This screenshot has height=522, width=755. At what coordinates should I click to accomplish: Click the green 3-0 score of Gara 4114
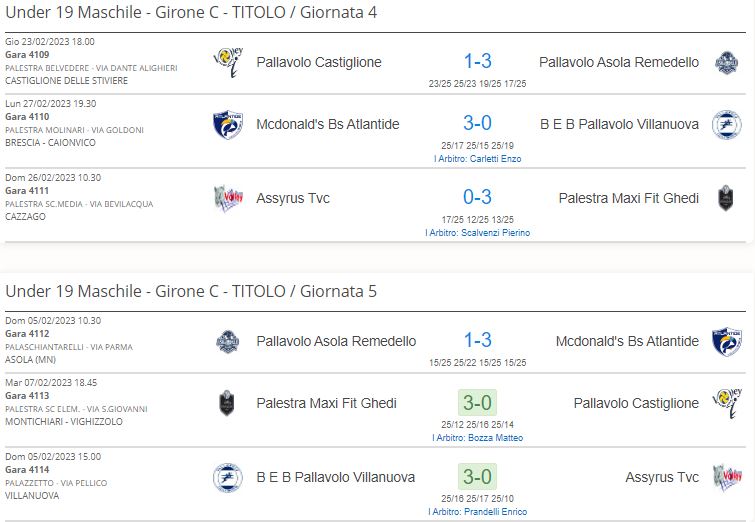(477, 477)
